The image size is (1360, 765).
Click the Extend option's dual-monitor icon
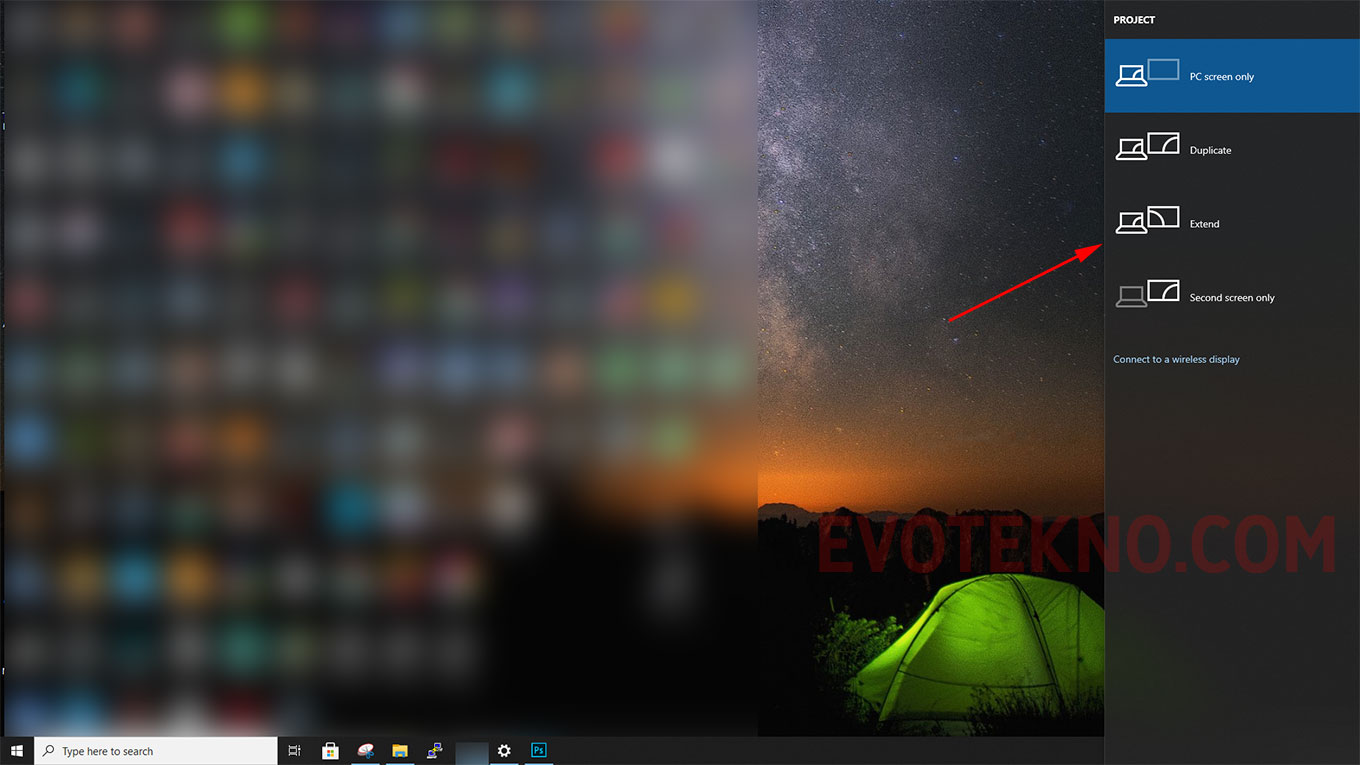1147,220
